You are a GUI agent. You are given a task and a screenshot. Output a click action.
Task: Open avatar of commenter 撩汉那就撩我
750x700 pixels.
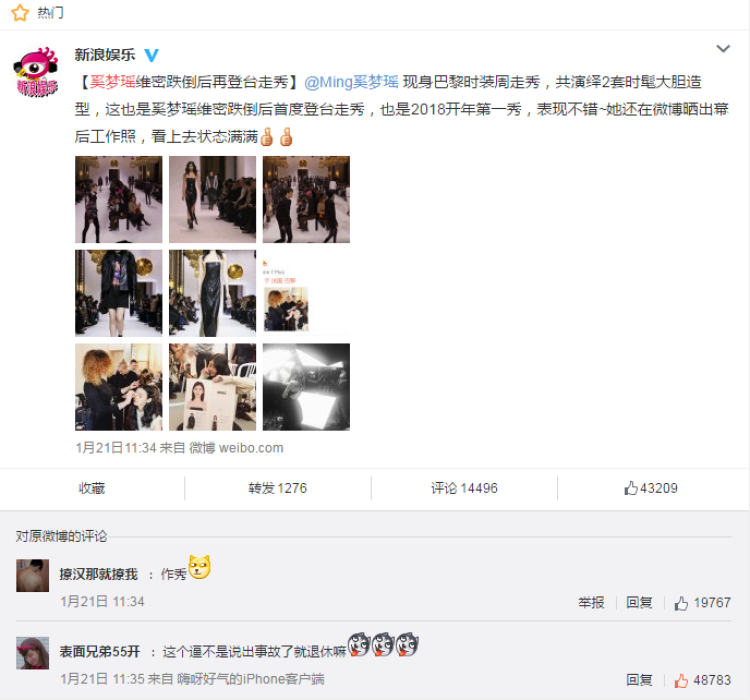tap(33, 576)
